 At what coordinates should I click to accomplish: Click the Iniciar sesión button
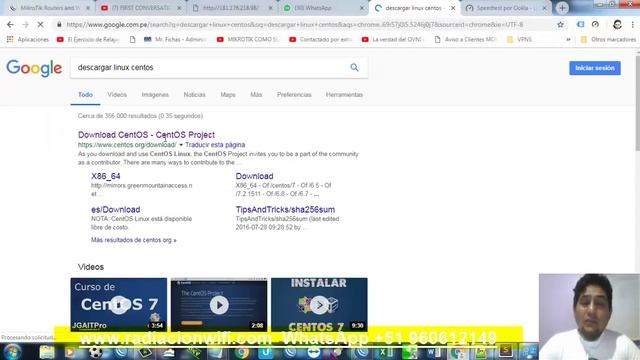click(x=595, y=68)
